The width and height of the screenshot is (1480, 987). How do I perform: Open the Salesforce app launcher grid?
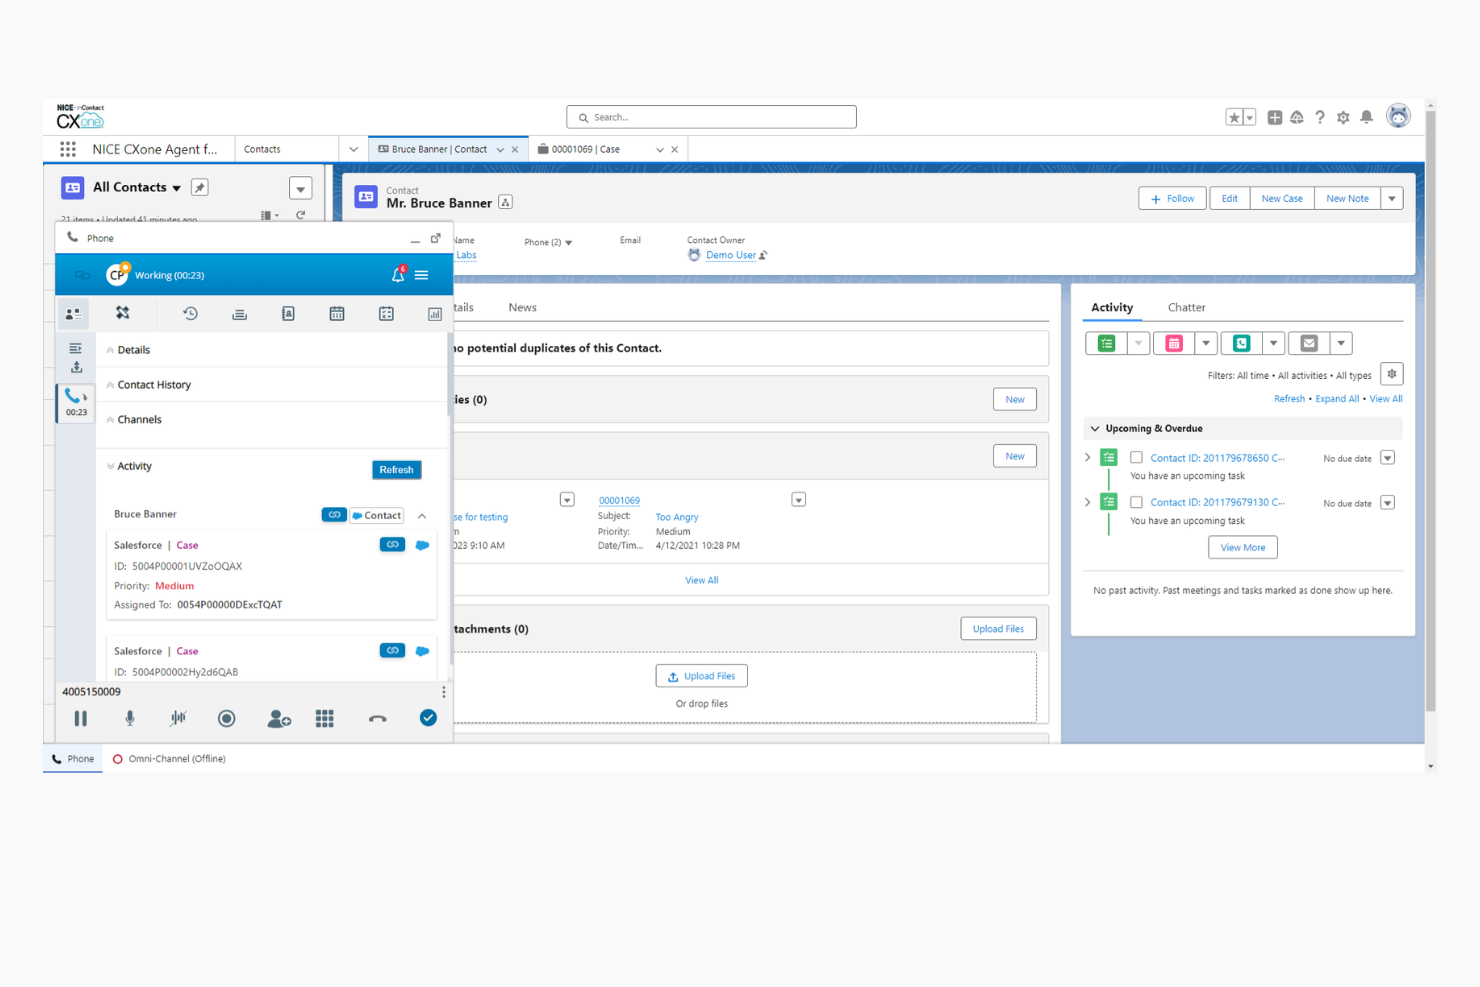click(x=68, y=149)
